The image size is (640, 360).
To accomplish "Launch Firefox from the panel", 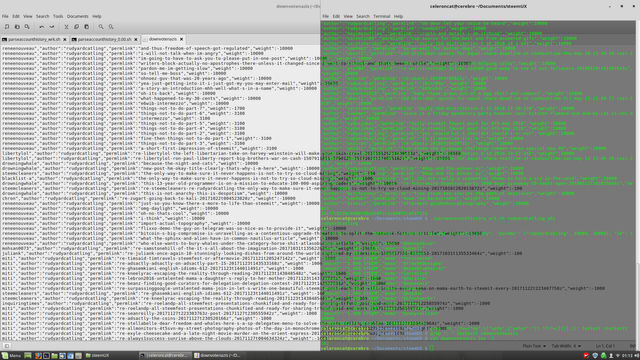I will (38, 356).
